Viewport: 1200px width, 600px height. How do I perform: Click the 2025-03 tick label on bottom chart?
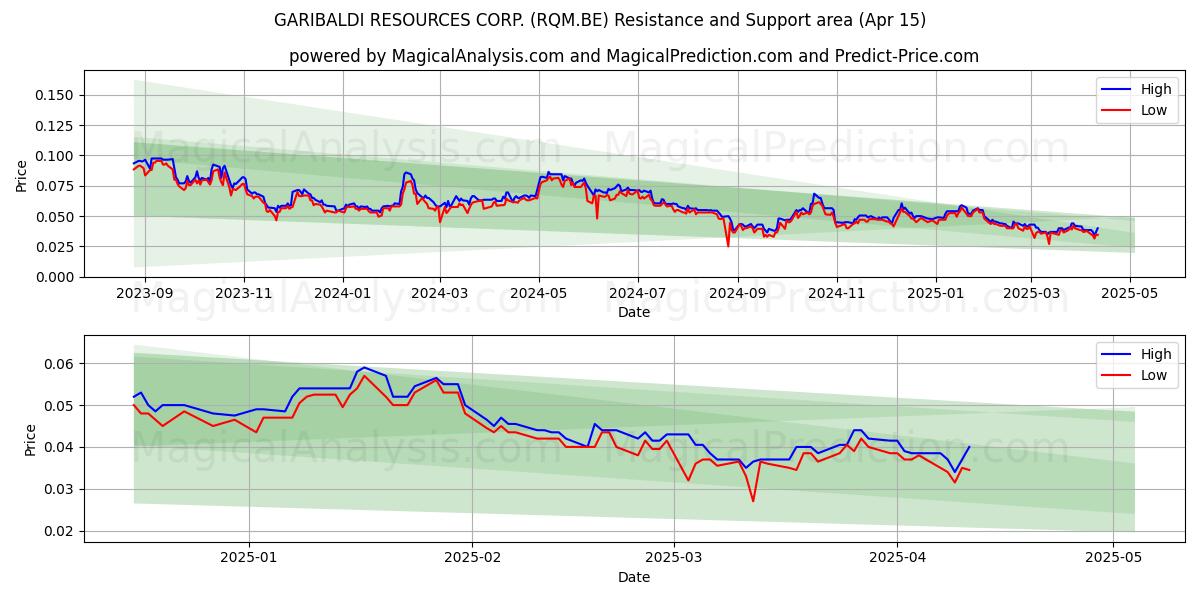pos(674,558)
